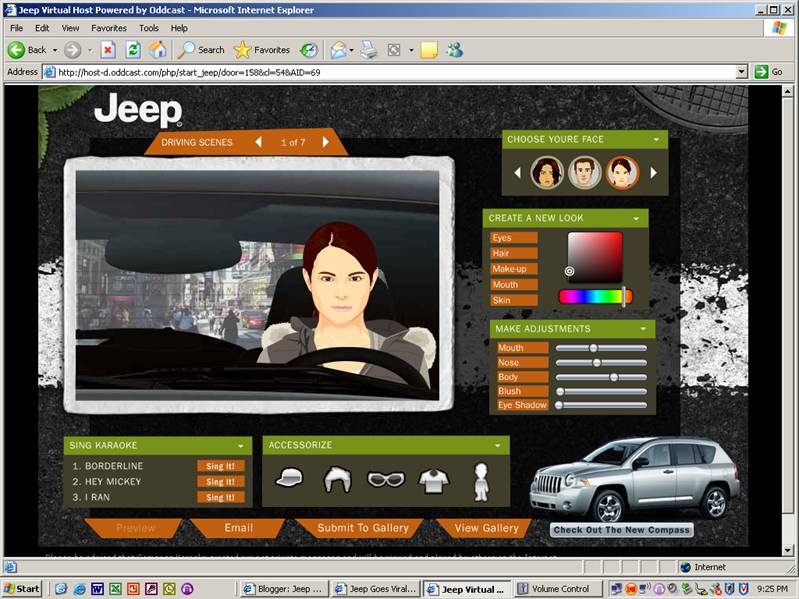
Task: Sing It for Borderline
Action: point(221,466)
